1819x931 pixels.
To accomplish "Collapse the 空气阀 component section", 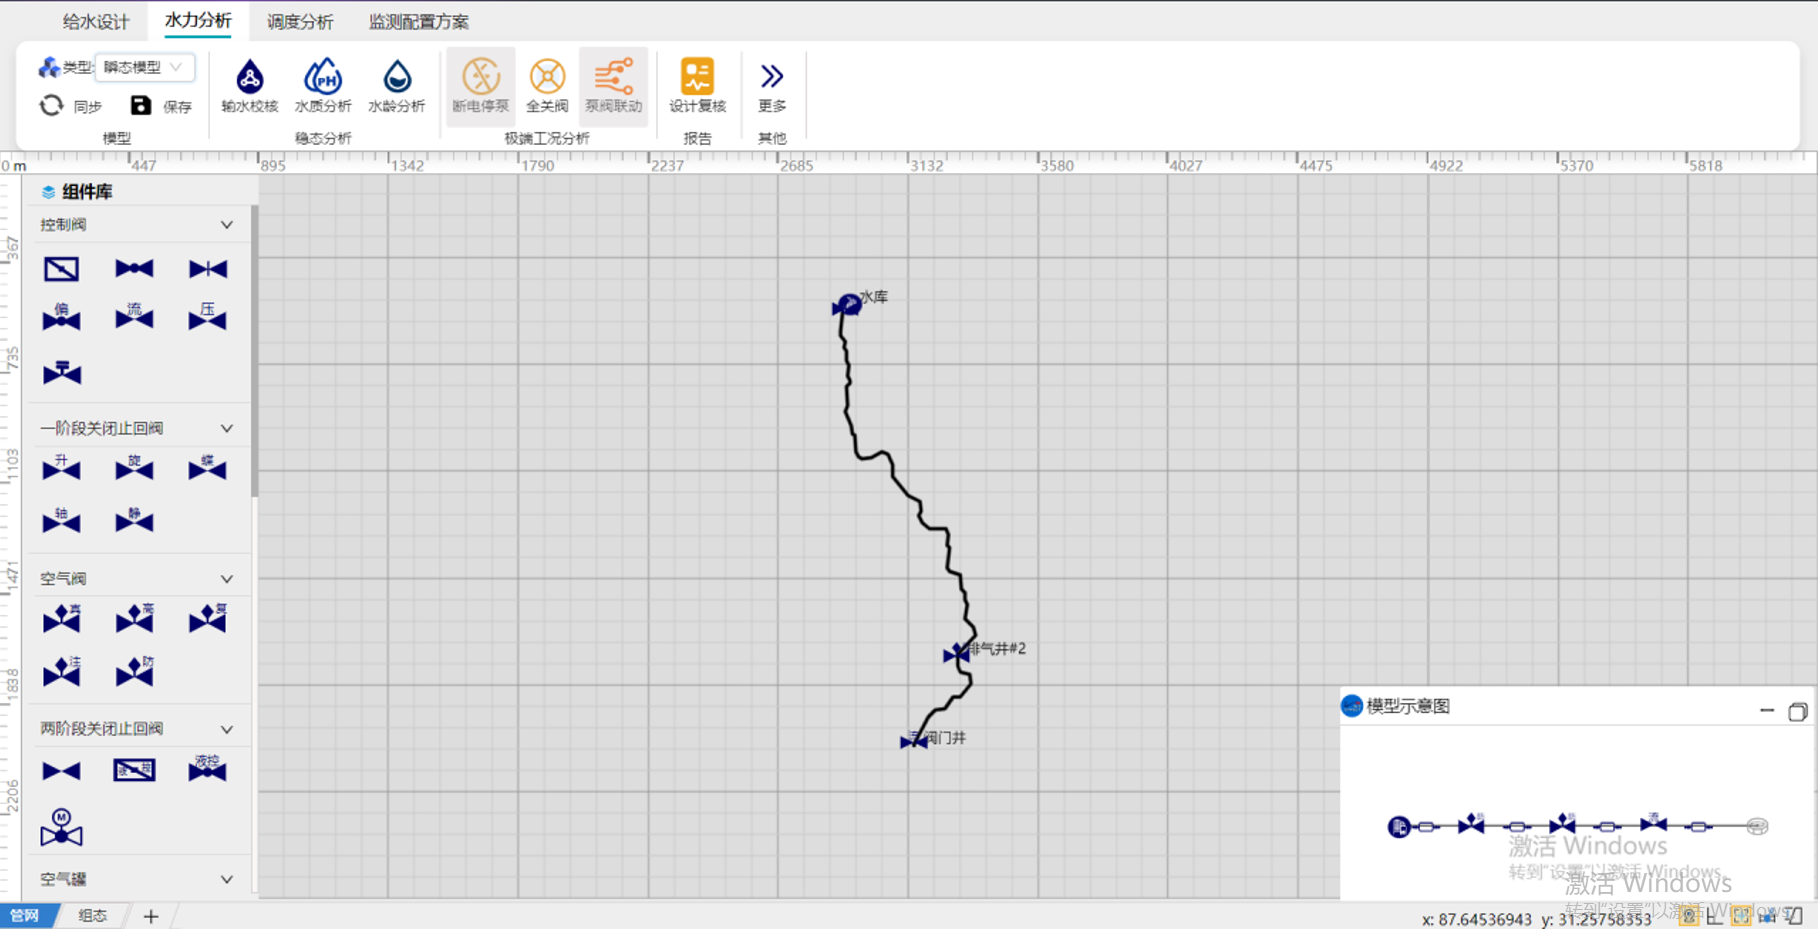I will click(x=227, y=579).
